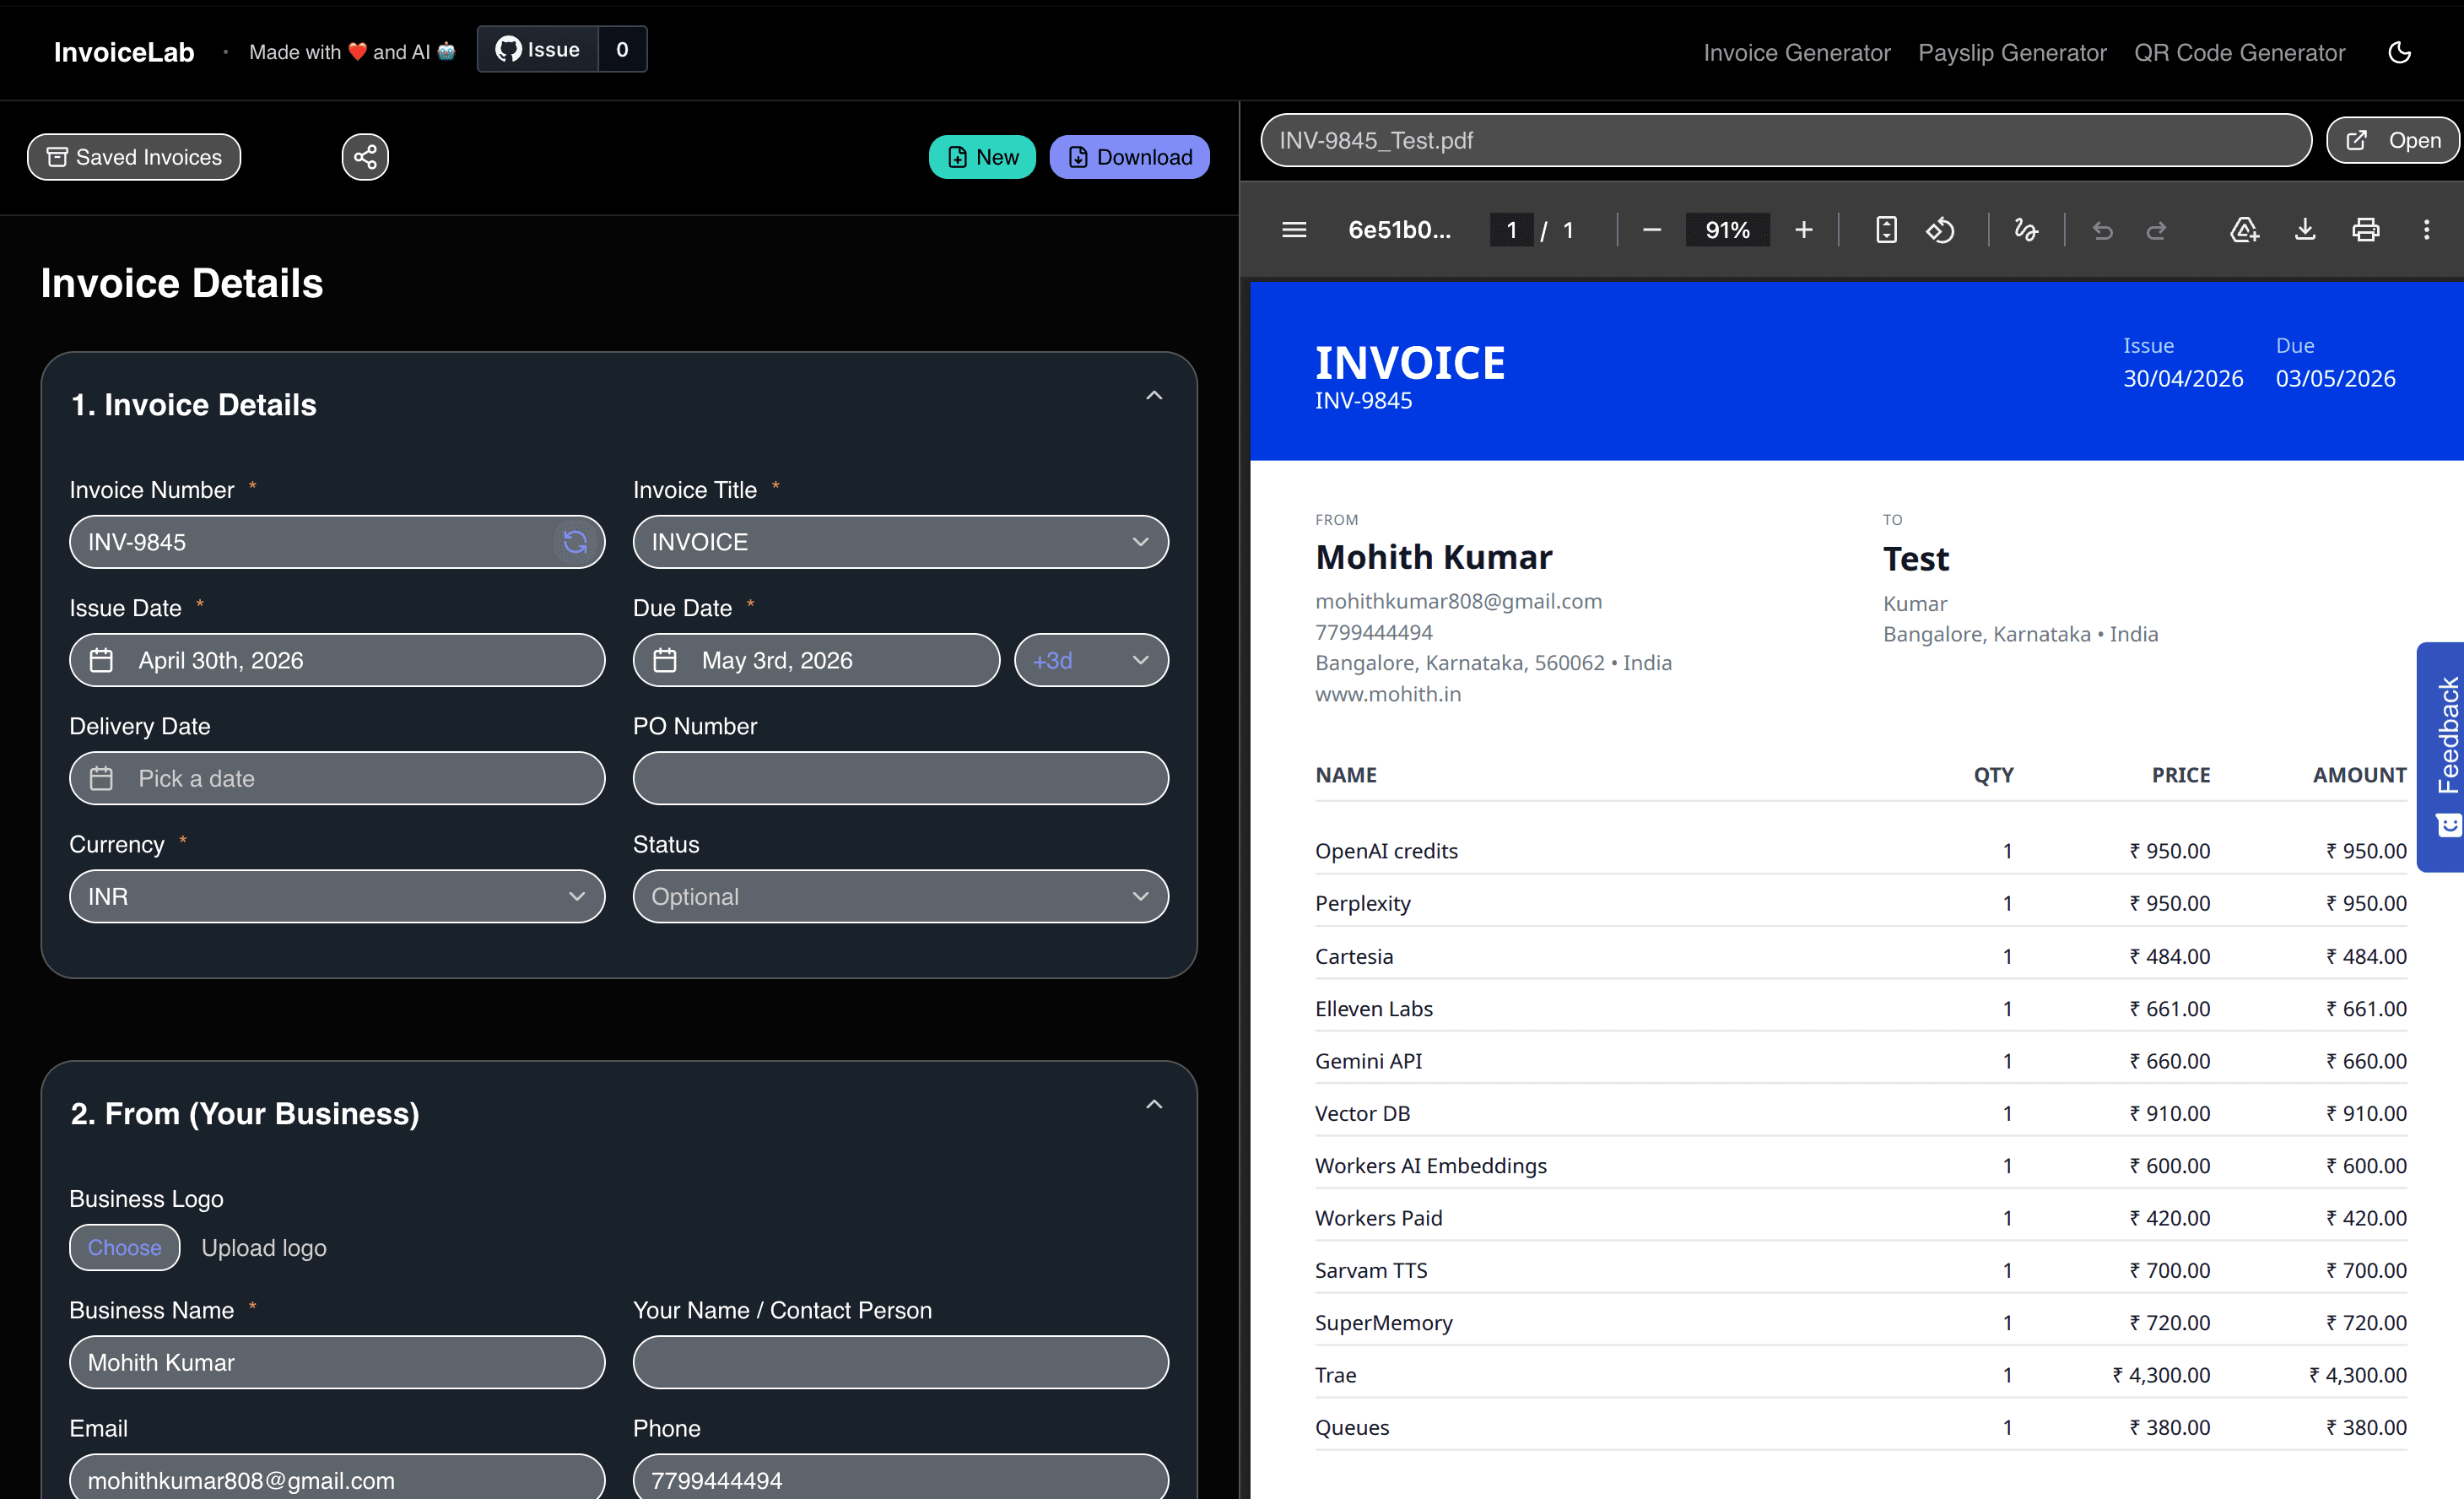Zoom in the PDF preview
The height and width of the screenshot is (1499, 2464).
tap(1803, 230)
